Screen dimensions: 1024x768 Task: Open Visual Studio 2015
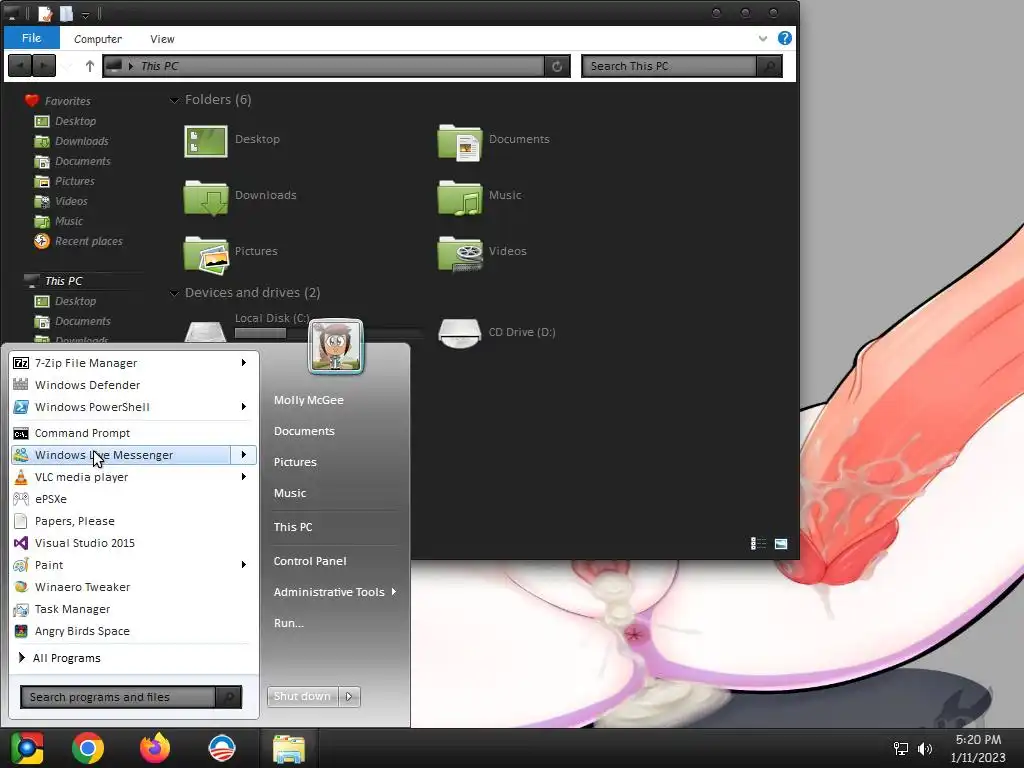point(133,543)
